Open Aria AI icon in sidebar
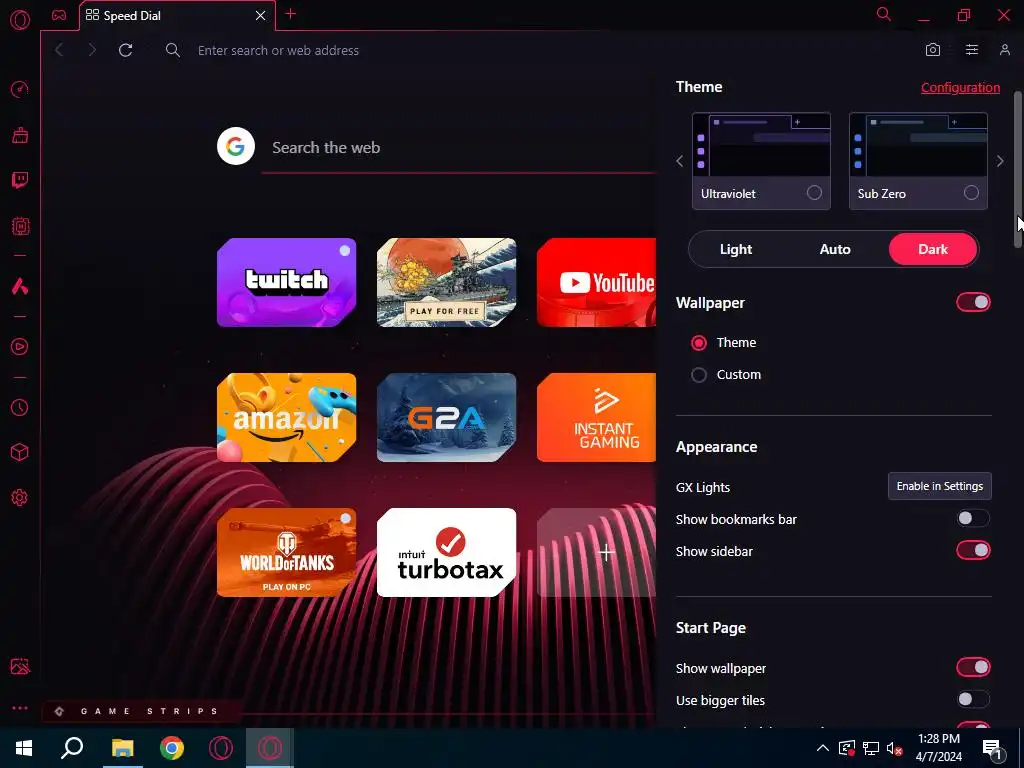This screenshot has height=768, width=1024. coord(20,286)
